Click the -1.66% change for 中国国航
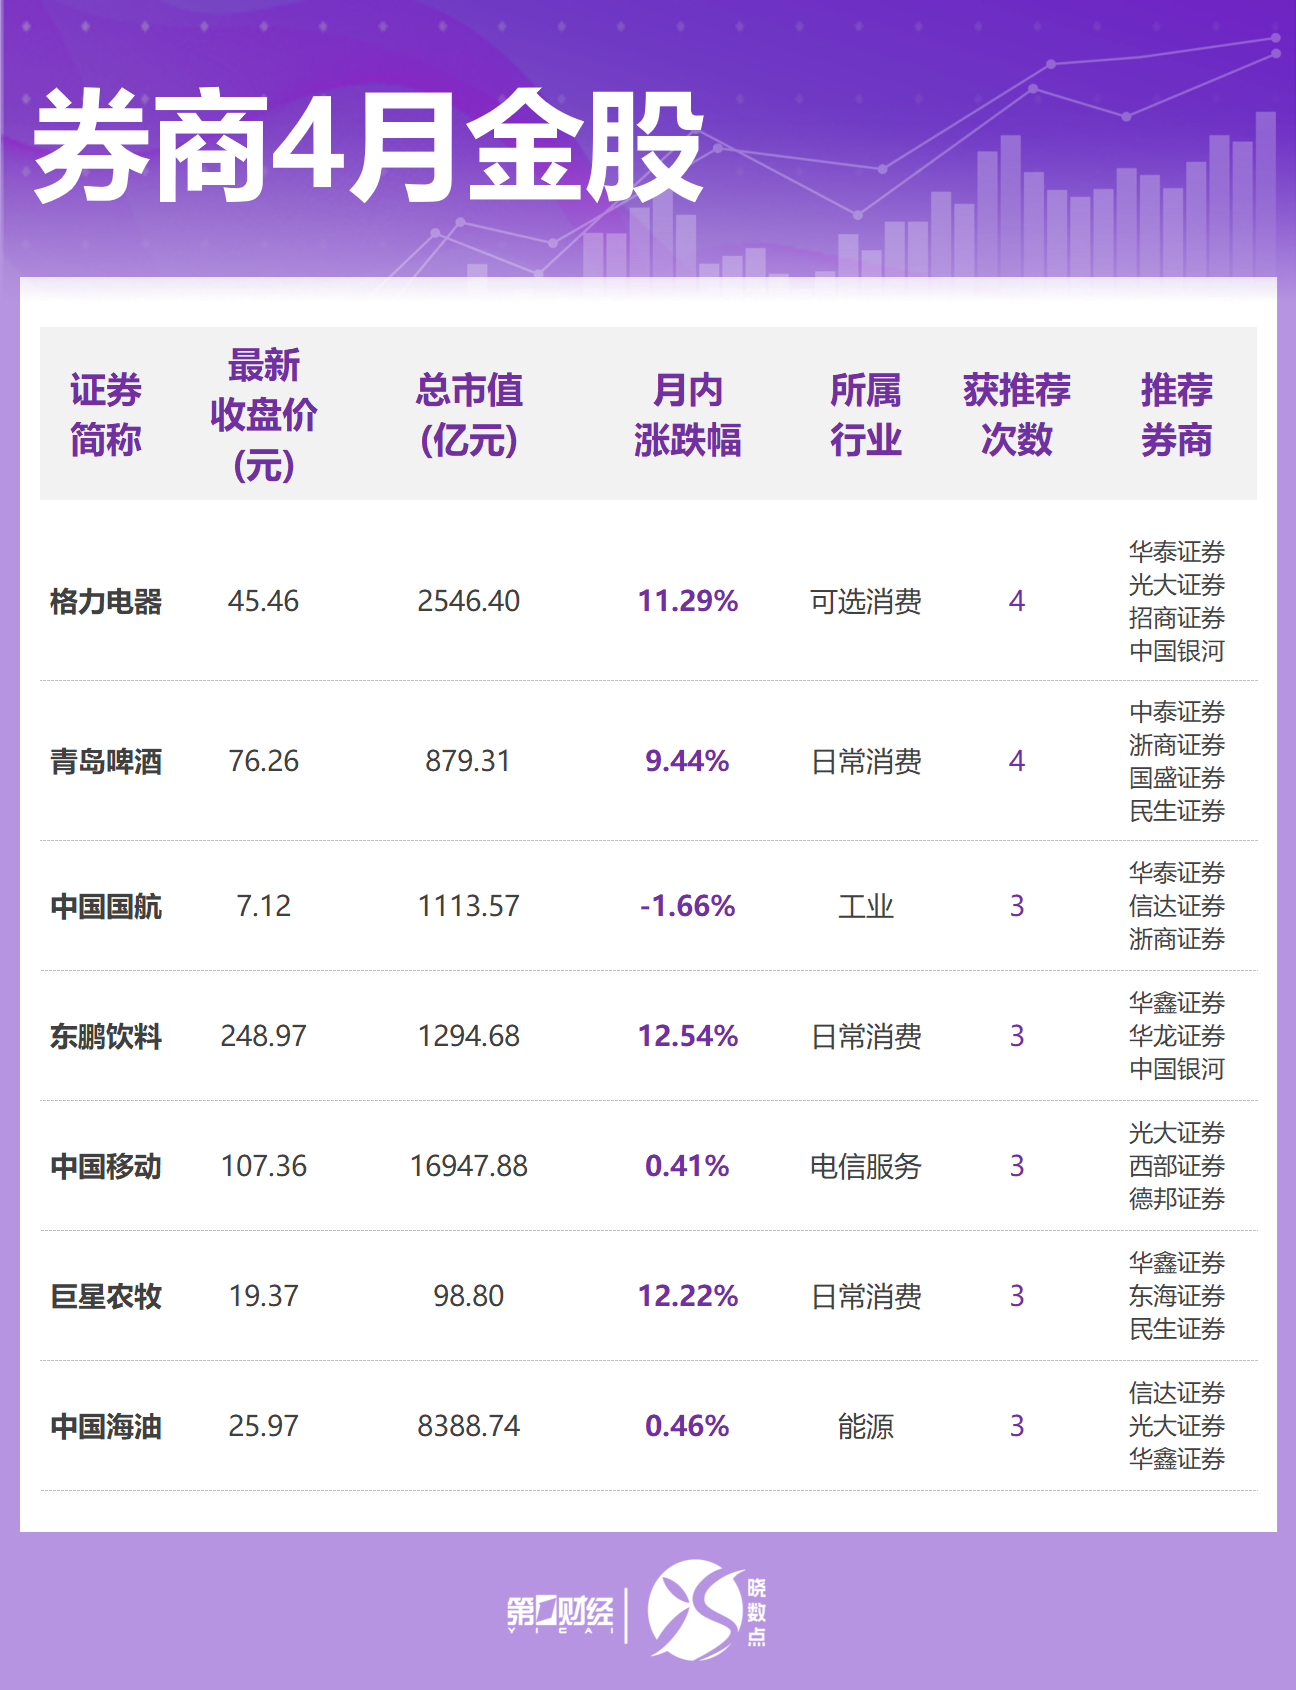 pyautogui.click(x=687, y=906)
